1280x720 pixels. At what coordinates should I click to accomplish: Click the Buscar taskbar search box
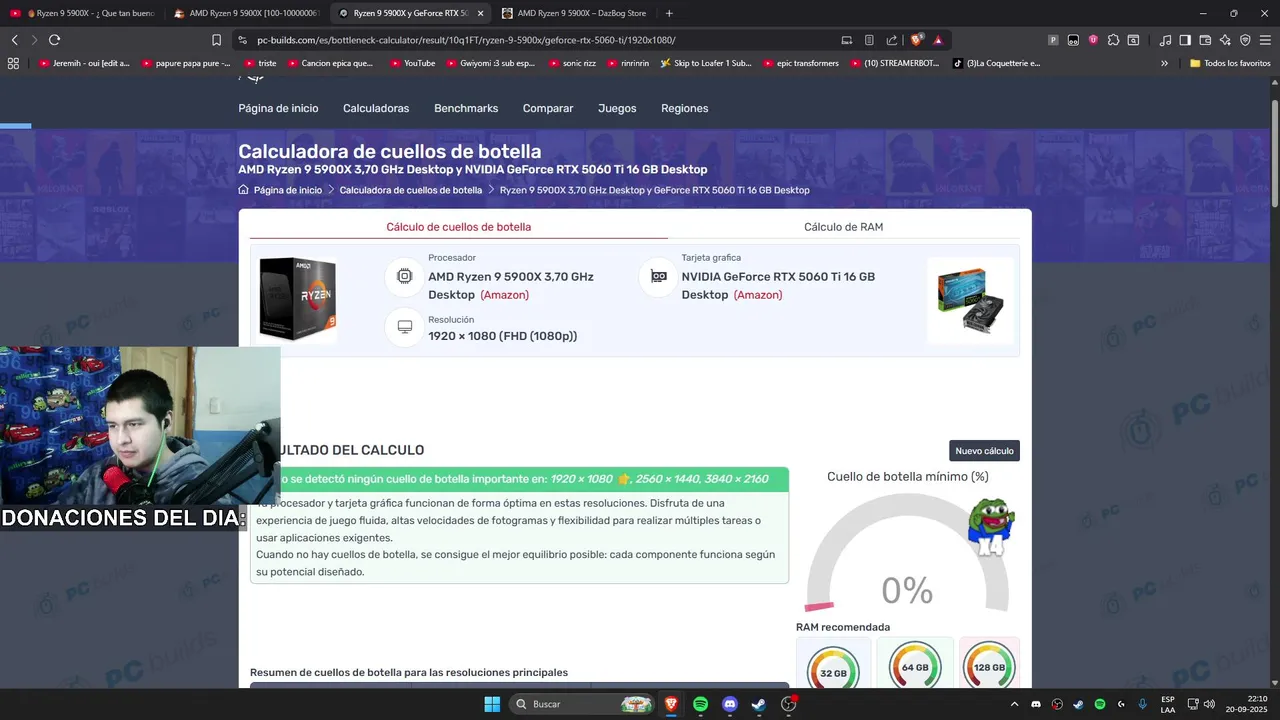(583, 704)
